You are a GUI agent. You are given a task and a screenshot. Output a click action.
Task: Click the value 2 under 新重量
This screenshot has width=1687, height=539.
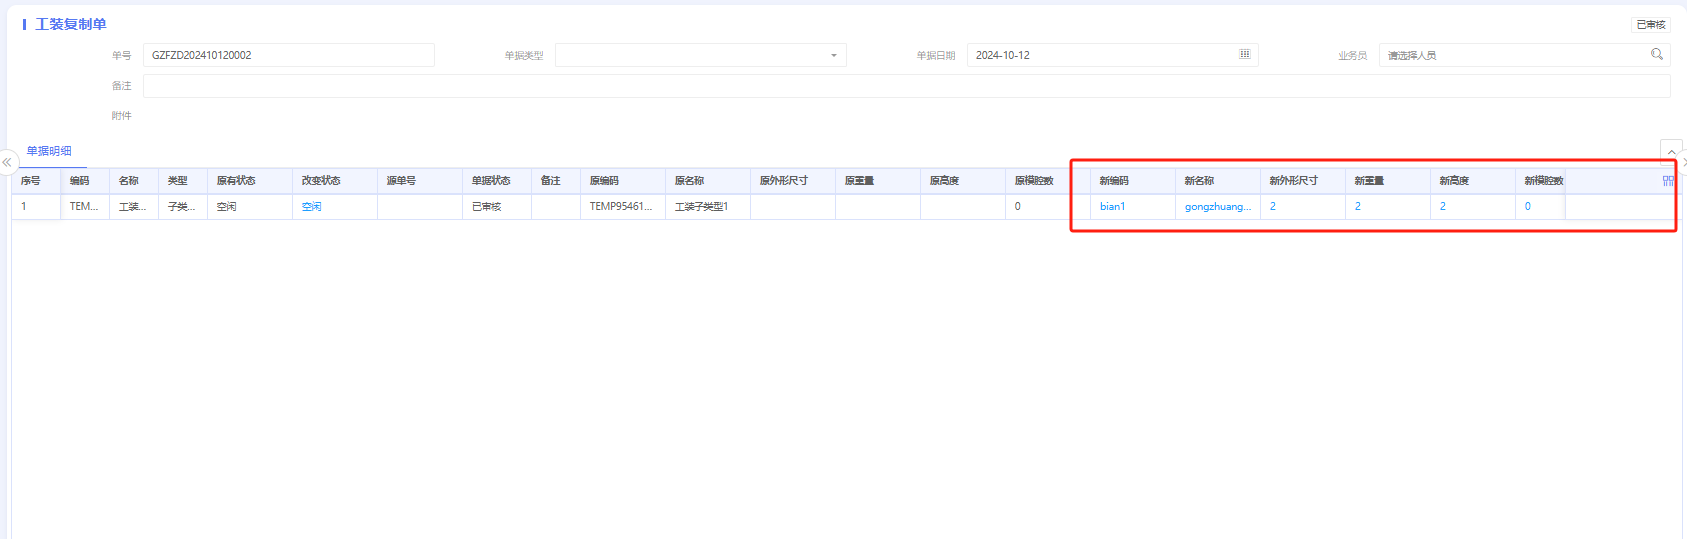(1358, 207)
